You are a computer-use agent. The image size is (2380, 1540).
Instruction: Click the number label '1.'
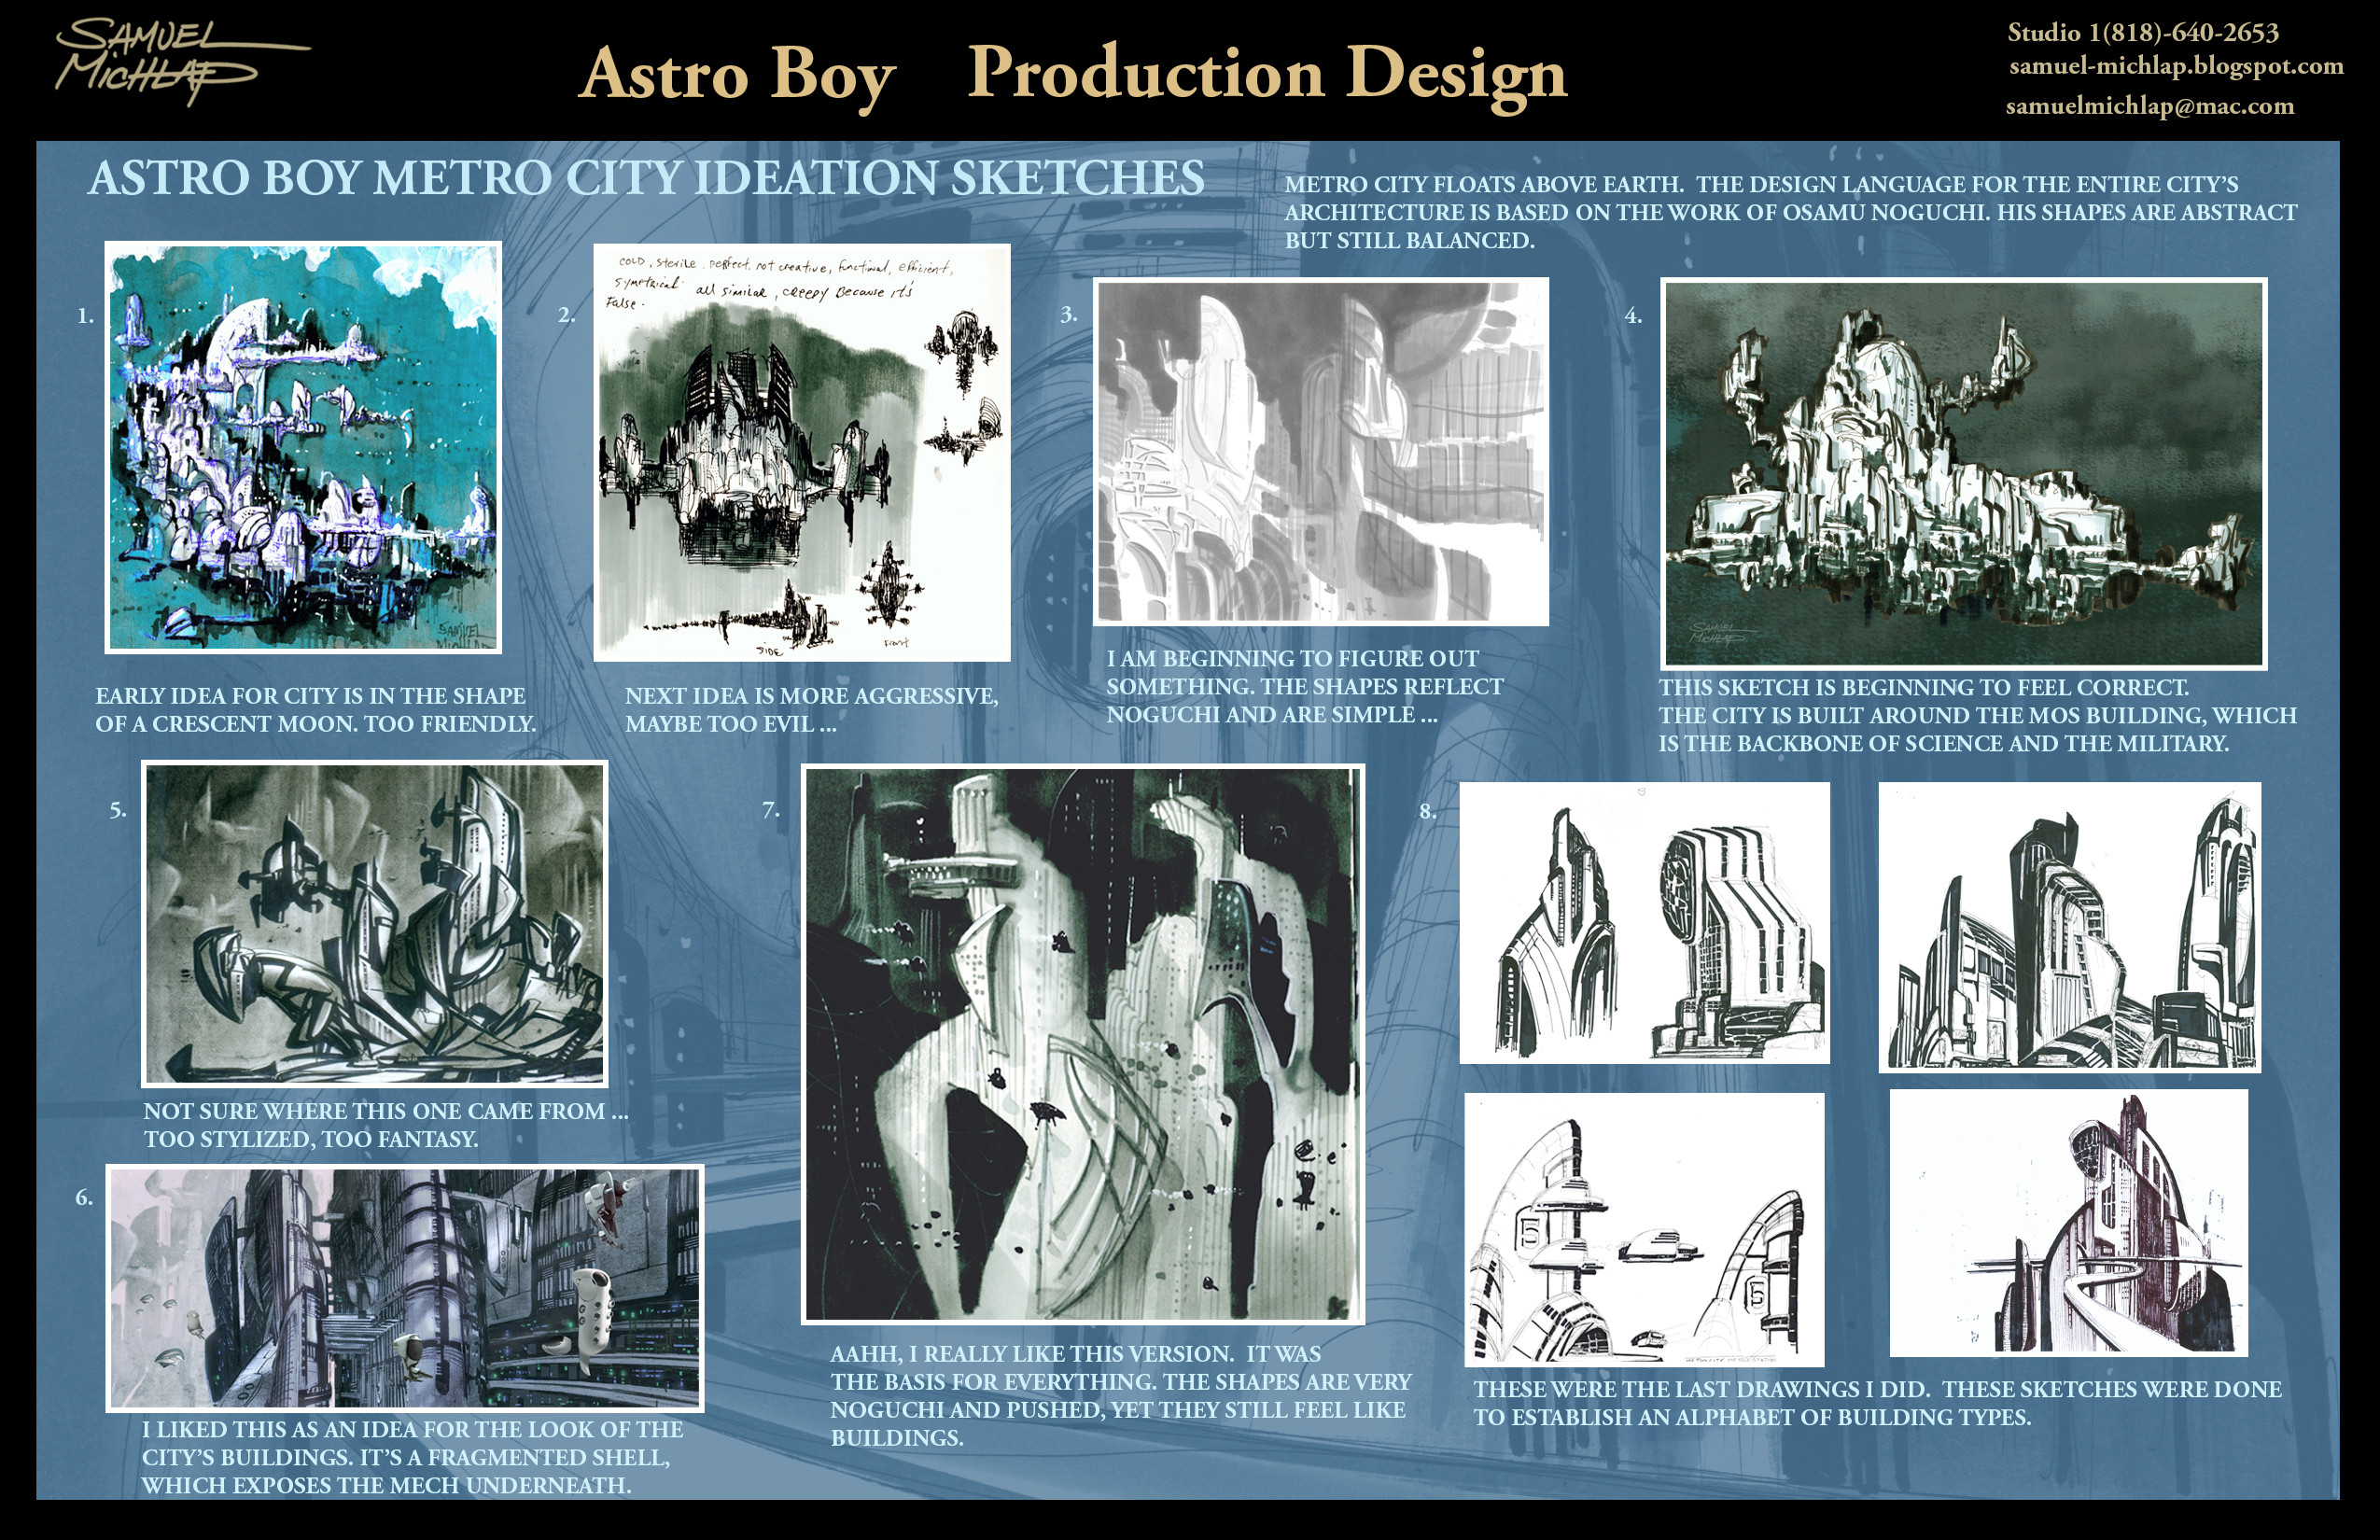[86, 316]
